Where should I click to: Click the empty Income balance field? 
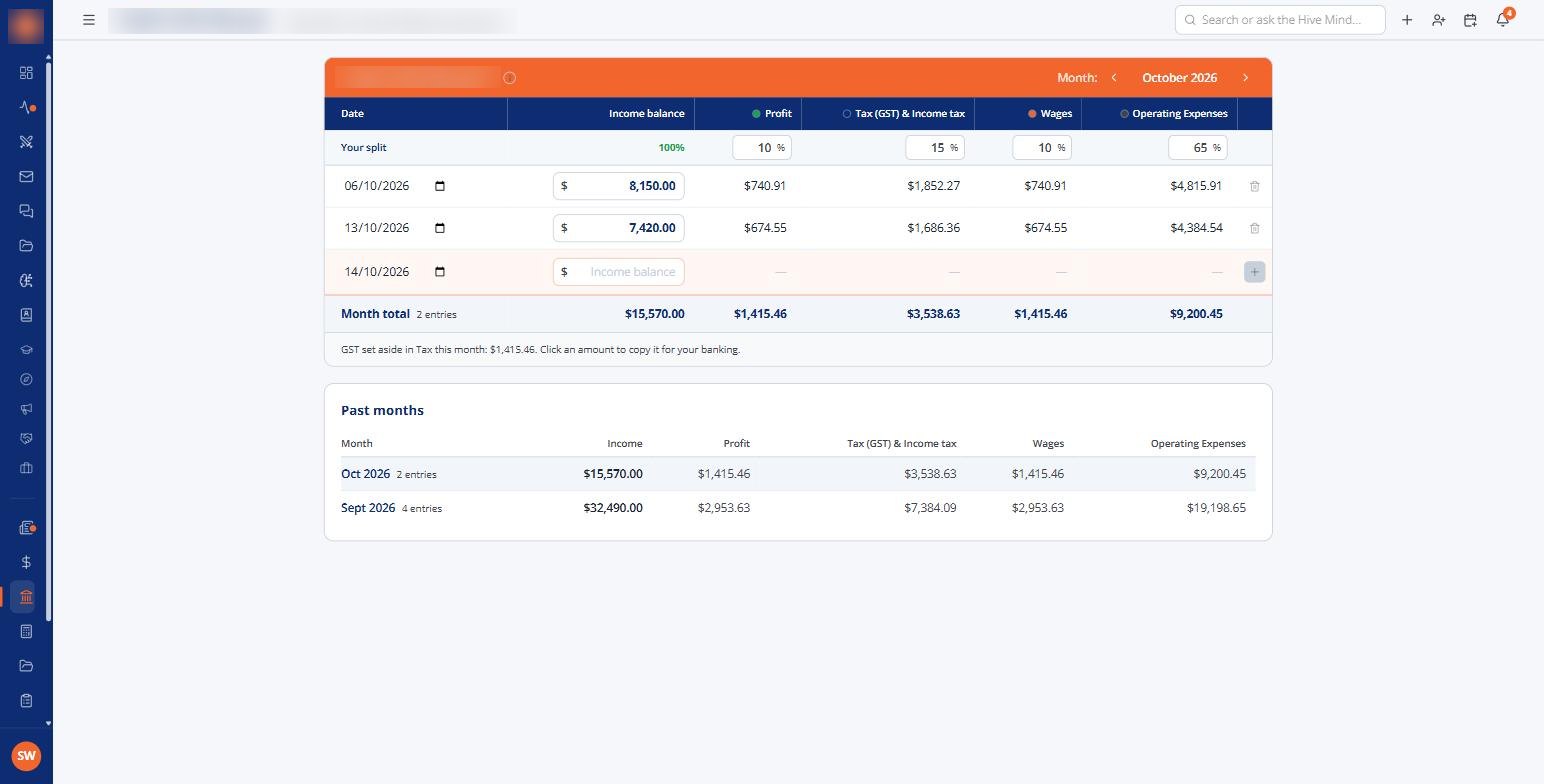coord(619,272)
